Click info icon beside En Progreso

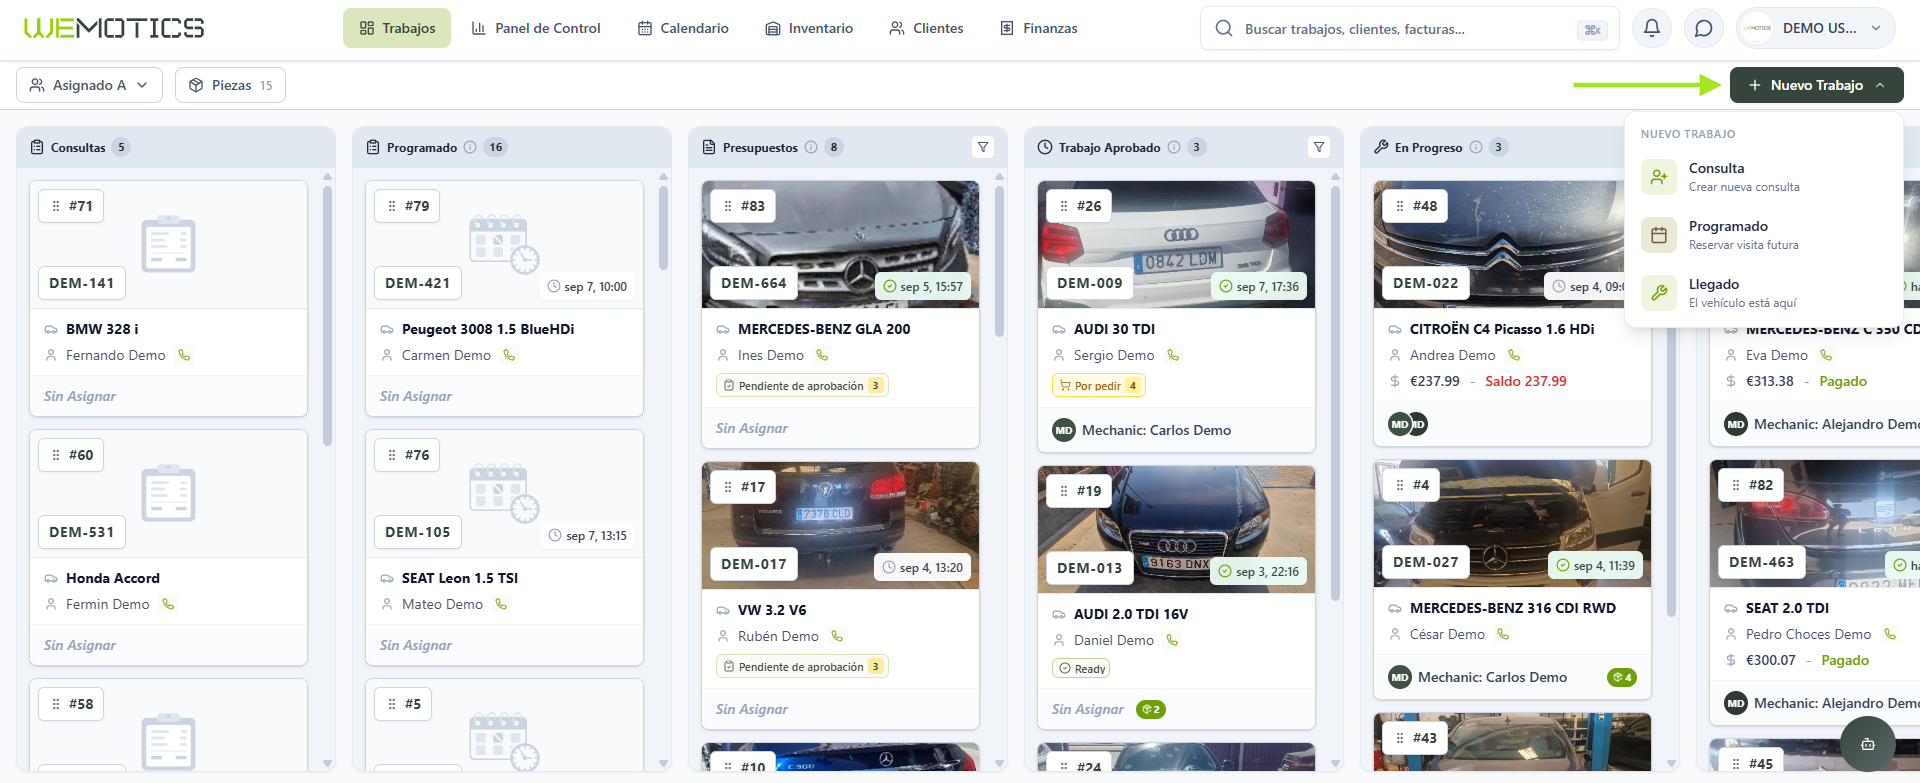coord(1476,147)
